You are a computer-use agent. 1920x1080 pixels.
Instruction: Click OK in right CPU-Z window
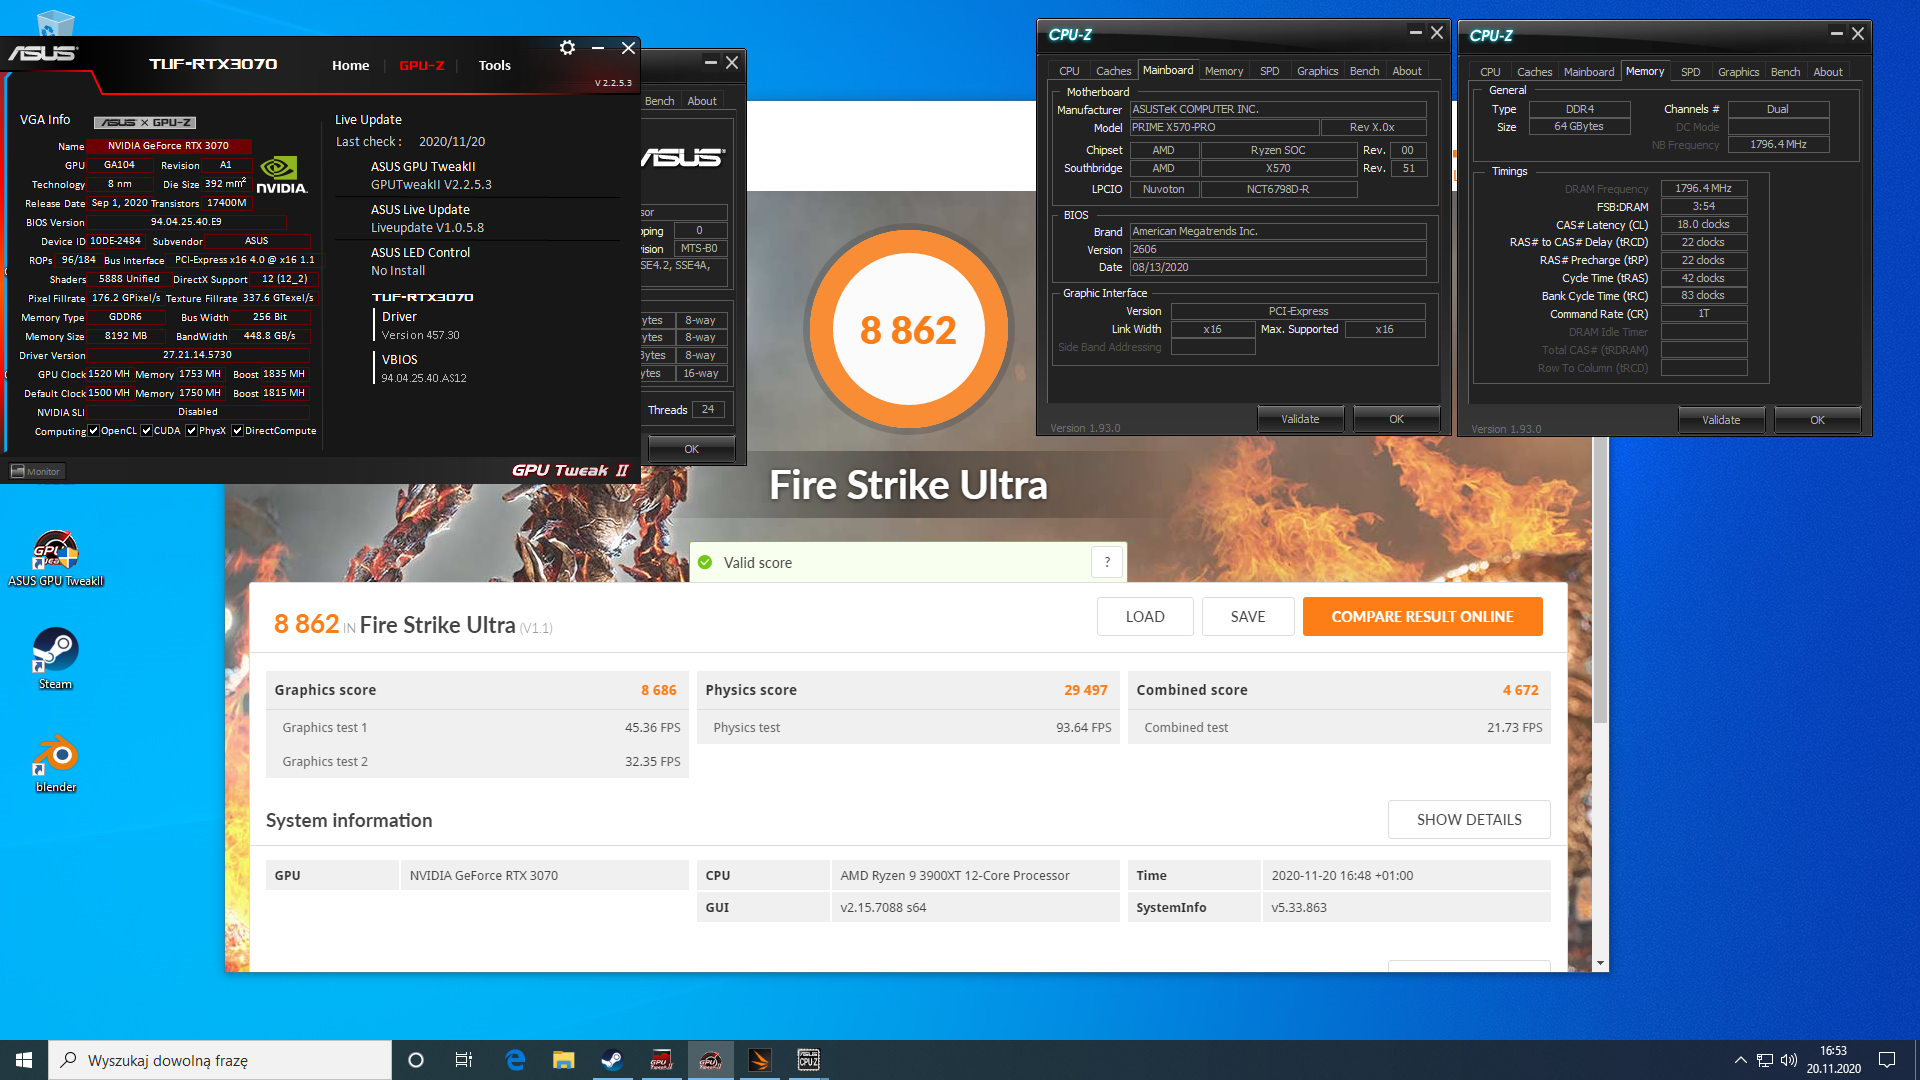[1817, 420]
